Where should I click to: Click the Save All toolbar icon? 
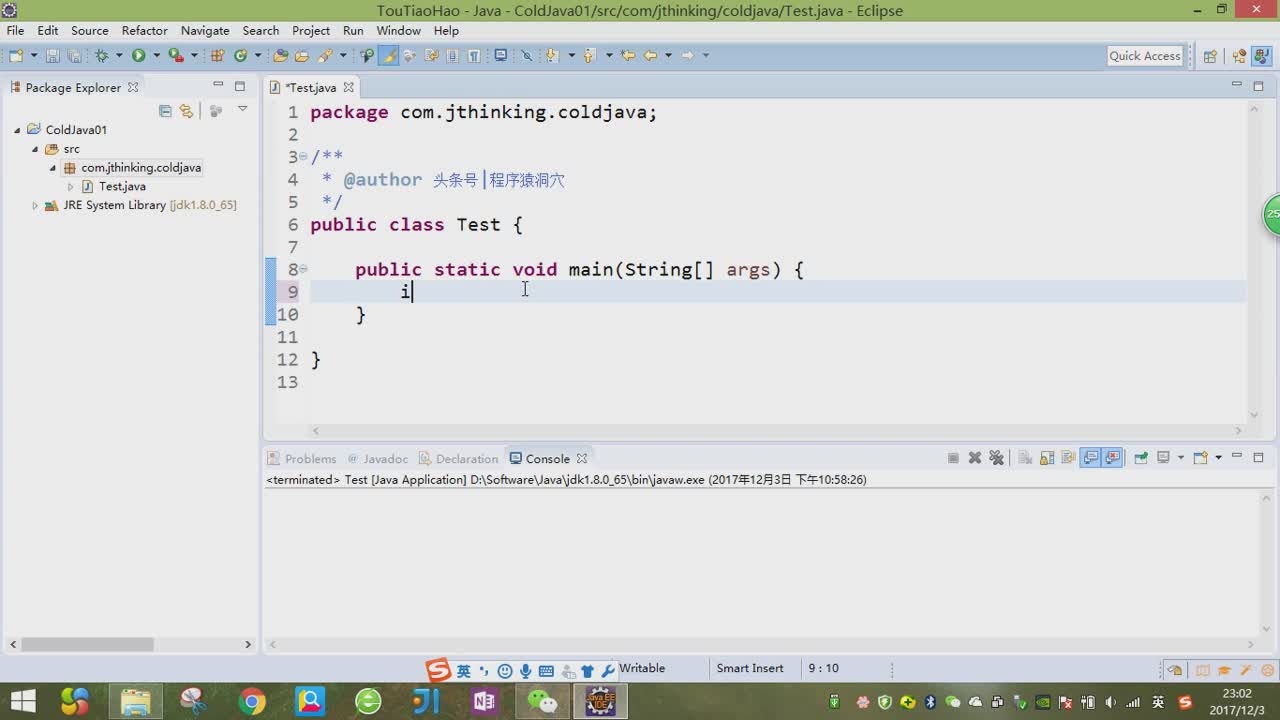pyautogui.click(x=74, y=56)
